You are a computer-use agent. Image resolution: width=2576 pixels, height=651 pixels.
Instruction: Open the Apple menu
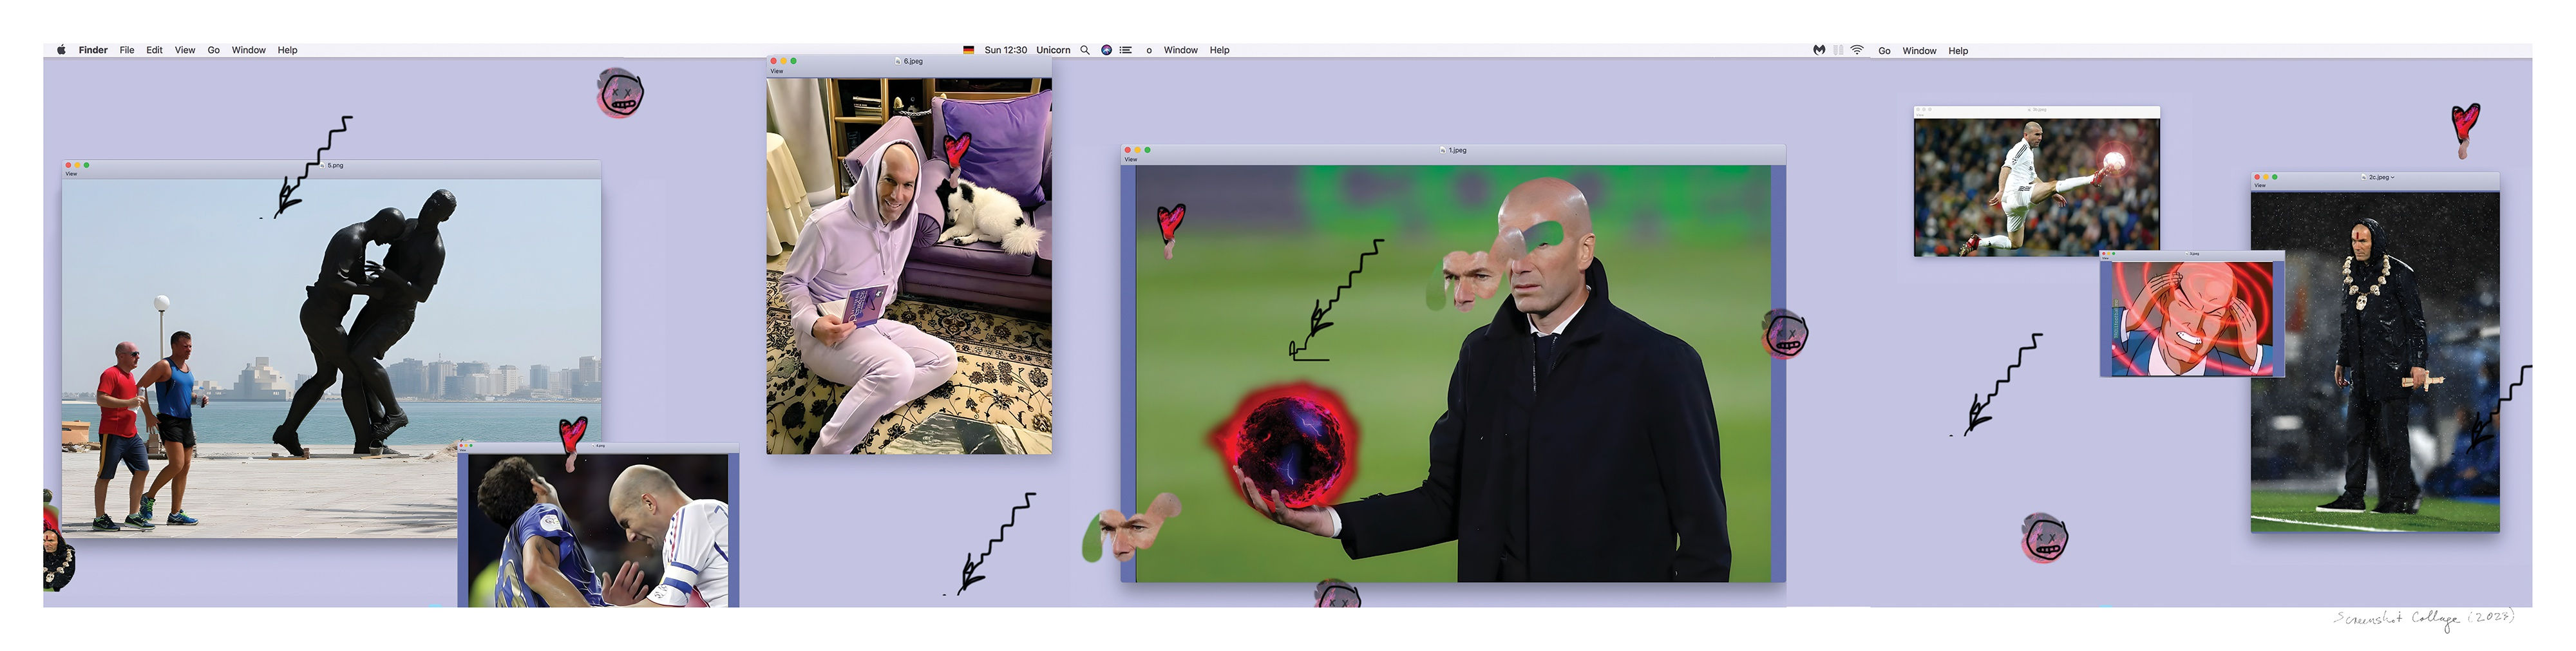pos(61,50)
